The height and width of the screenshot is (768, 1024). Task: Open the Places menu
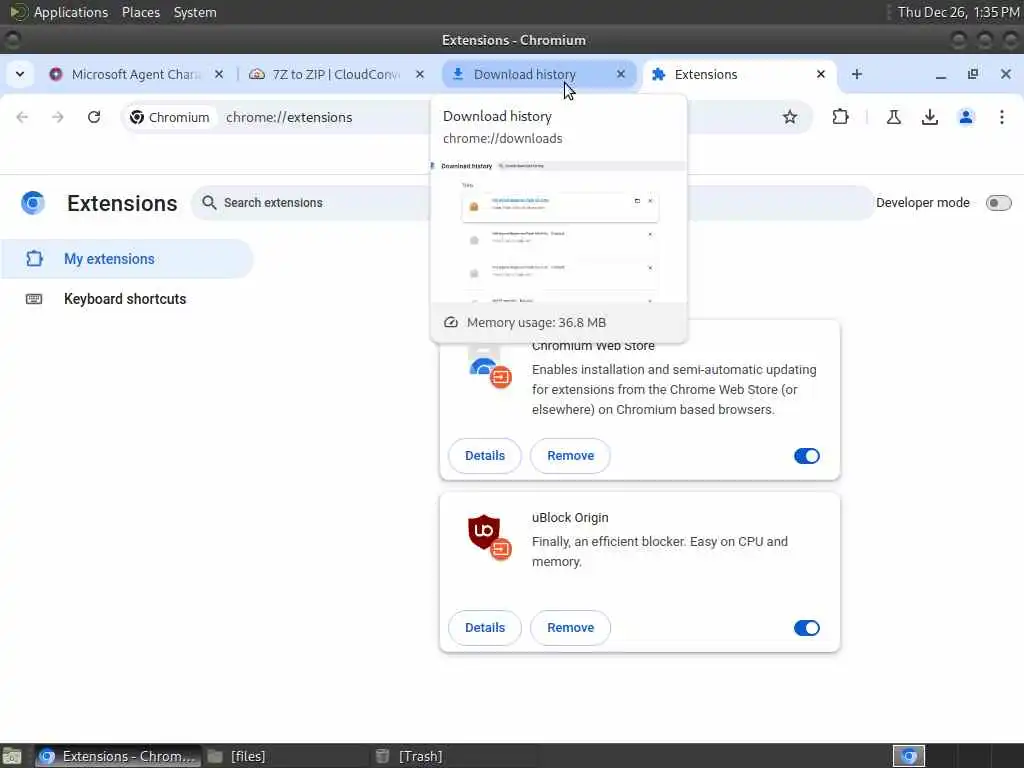point(140,12)
